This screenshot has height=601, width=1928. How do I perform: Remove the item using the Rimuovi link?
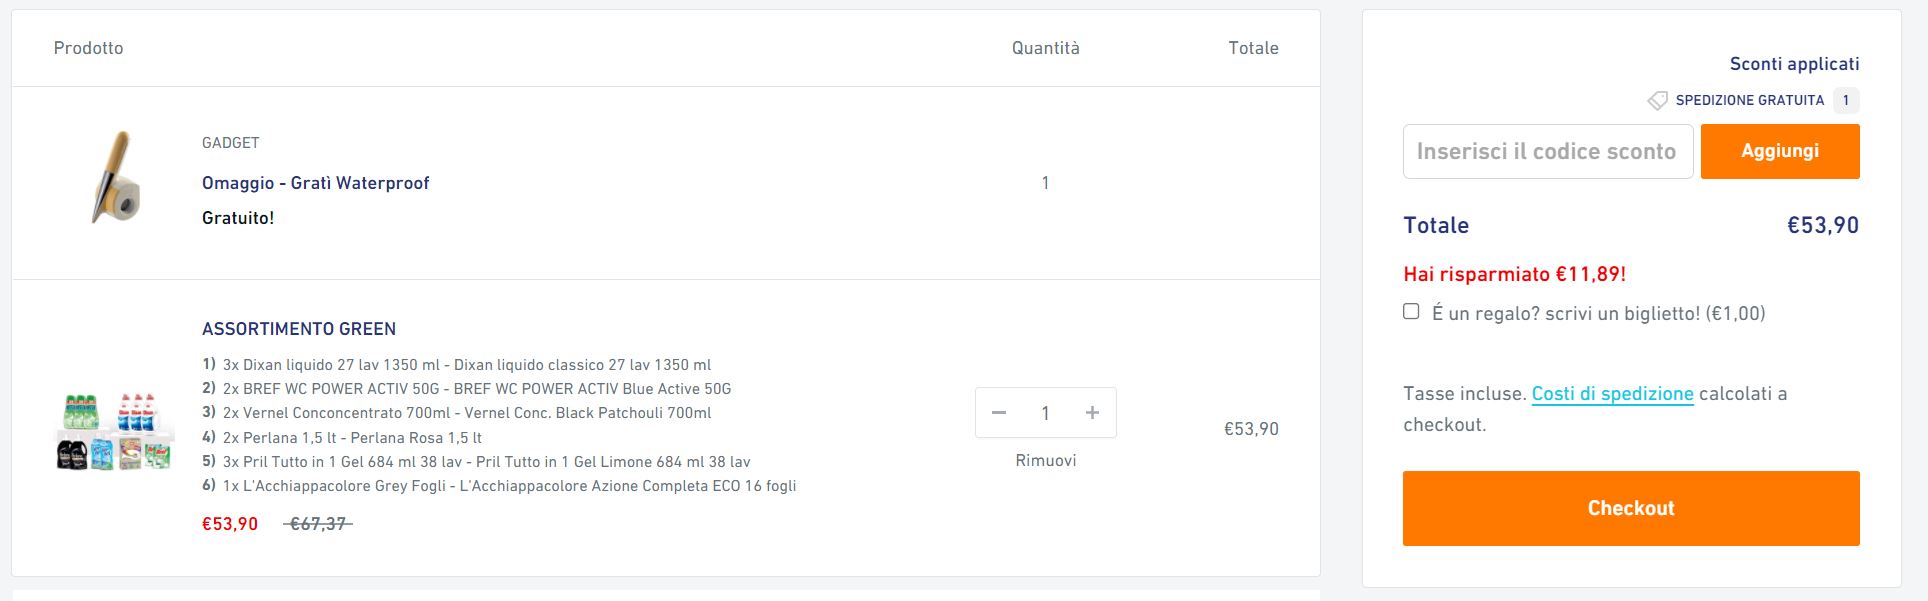click(1045, 461)
